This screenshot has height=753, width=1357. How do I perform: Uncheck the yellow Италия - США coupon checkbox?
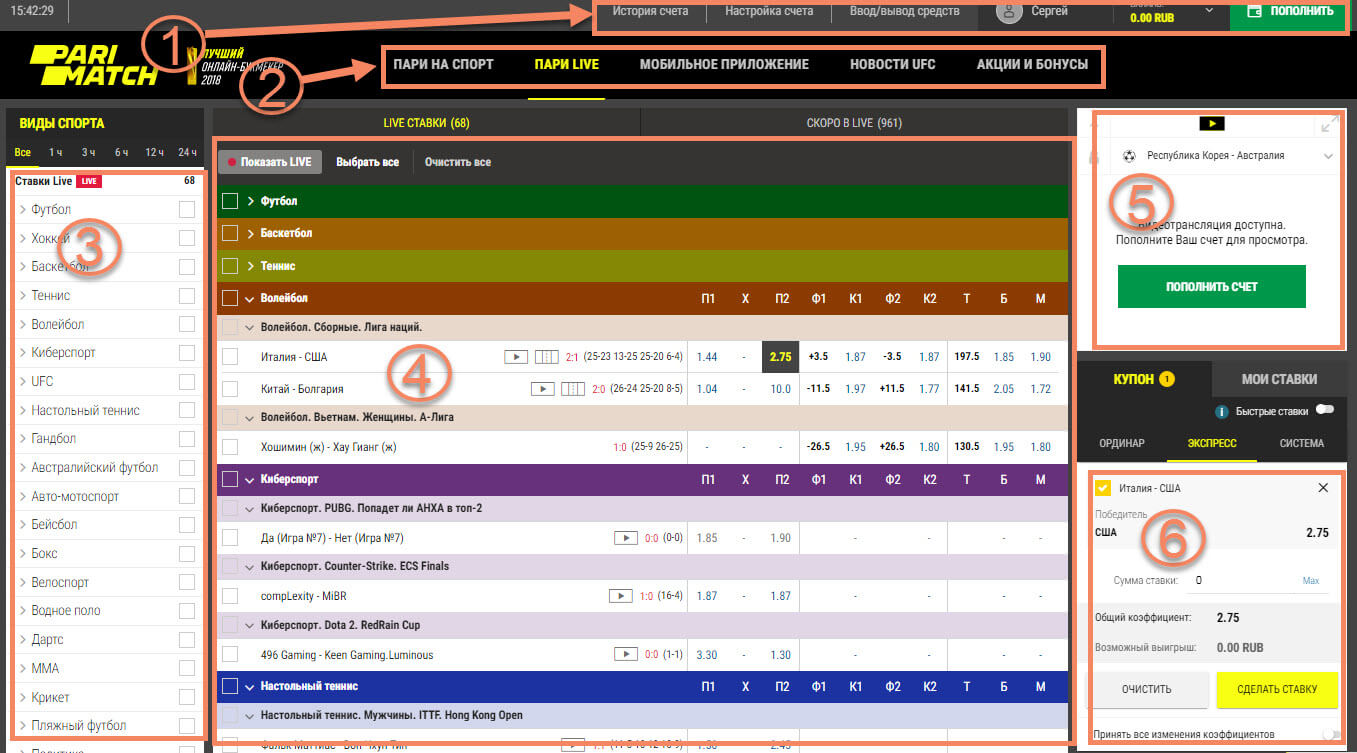point(1104,488)
